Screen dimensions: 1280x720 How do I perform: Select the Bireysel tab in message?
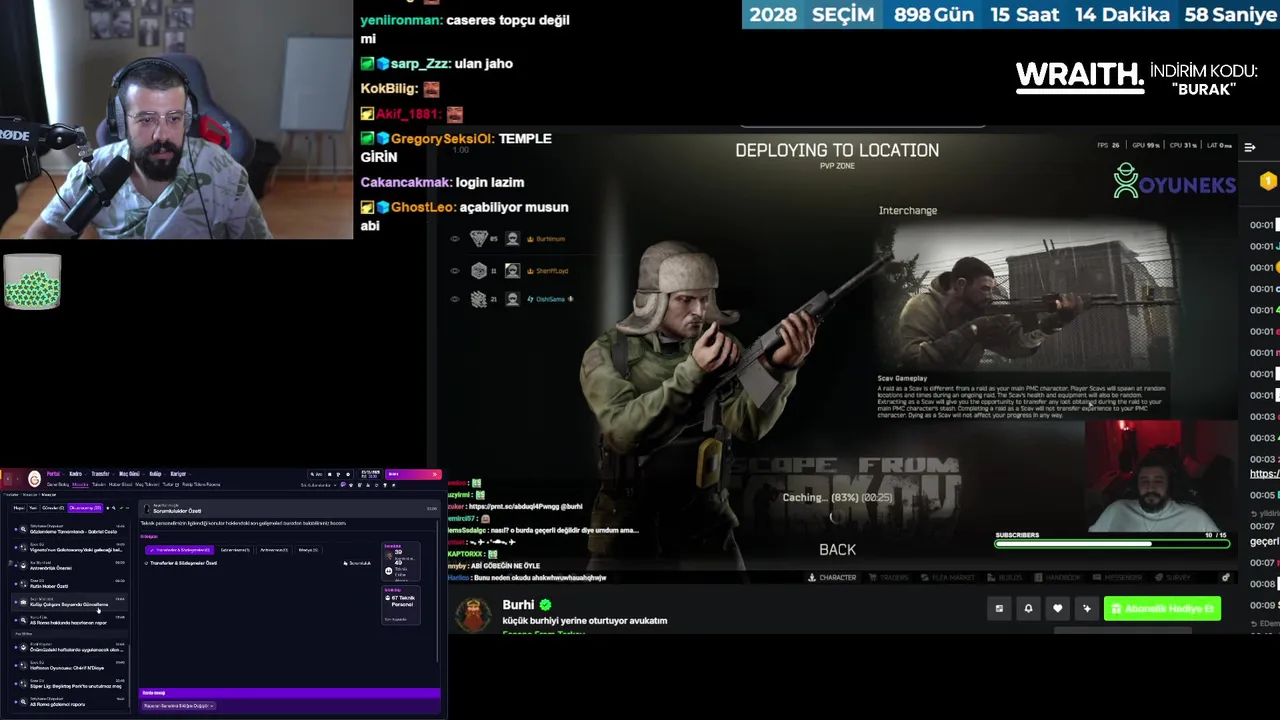(308, 550)
